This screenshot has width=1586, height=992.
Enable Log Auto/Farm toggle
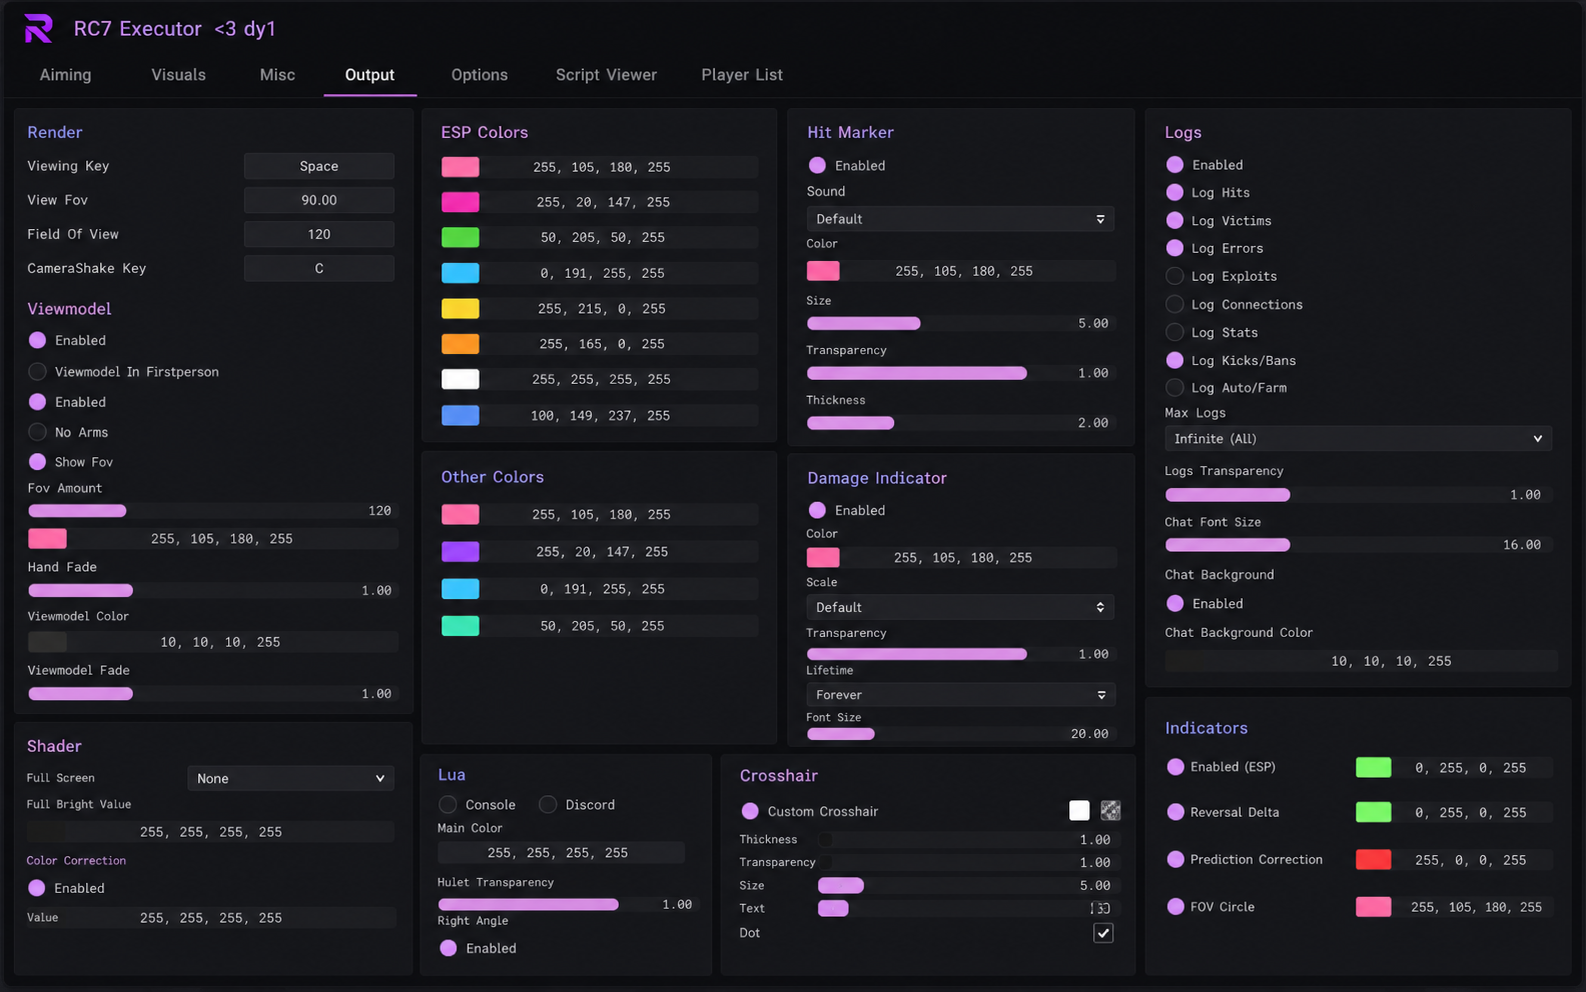(1175, 387)
